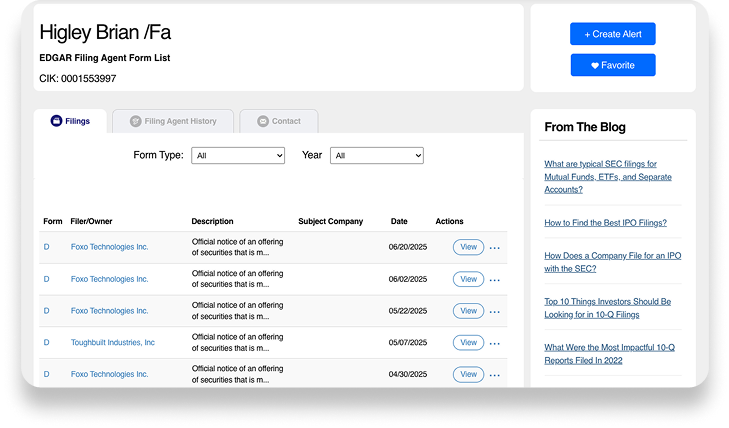Open more actions for 06/02/2025 filing
This screenshot has height=428, width=729.
(x=494, y=280)
